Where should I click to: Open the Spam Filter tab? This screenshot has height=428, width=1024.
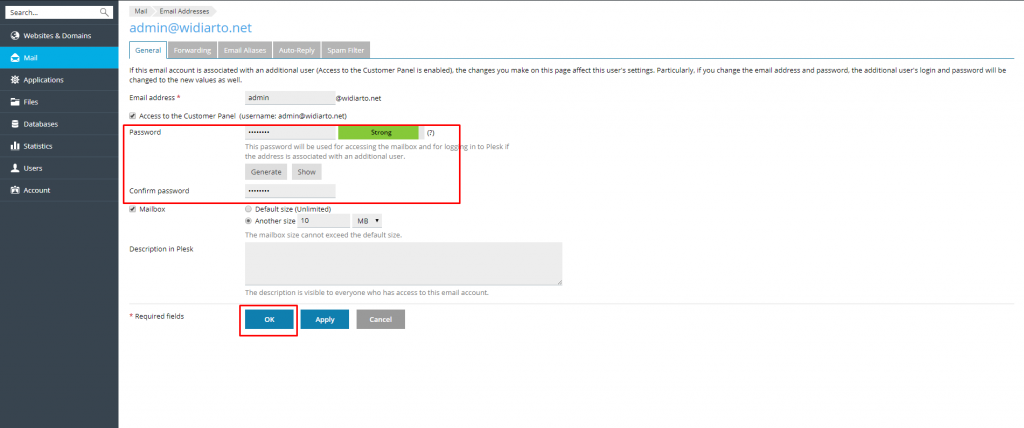click(346, 50)
